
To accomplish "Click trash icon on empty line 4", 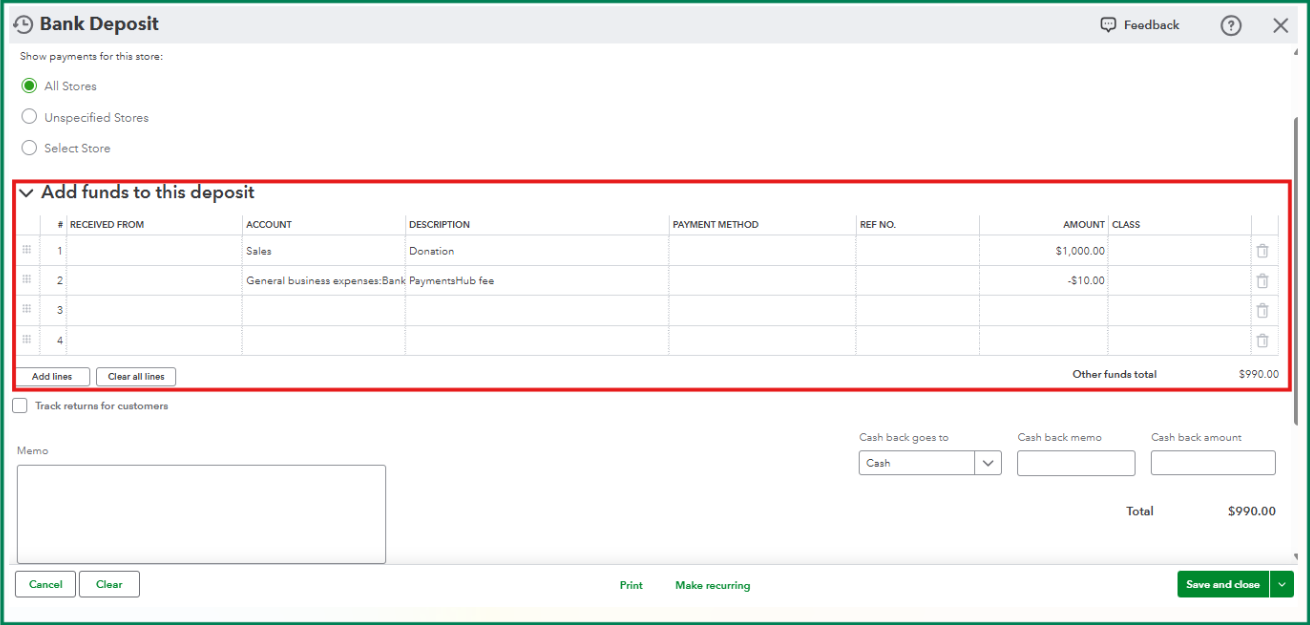I will [1263, 341].
